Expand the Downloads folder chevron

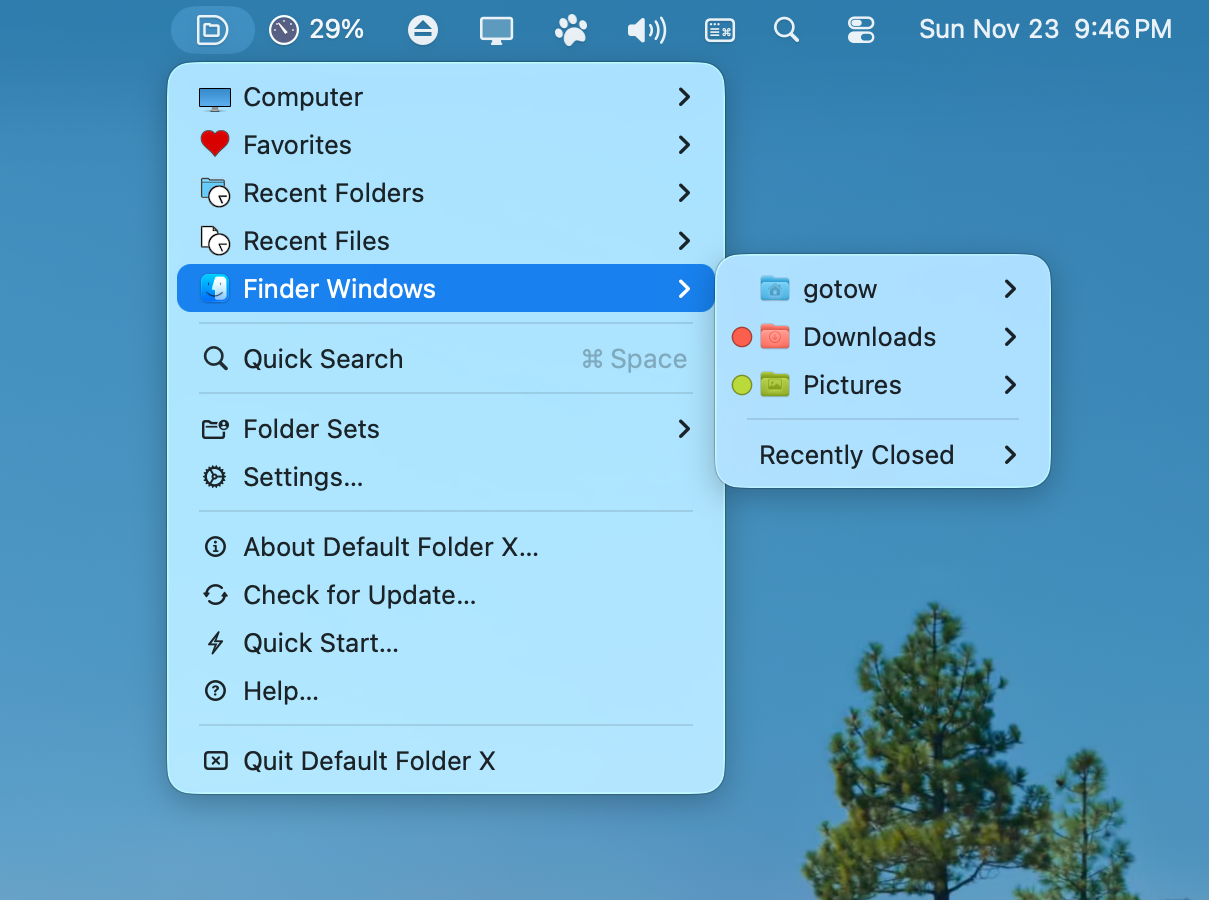pos(1010,337)
